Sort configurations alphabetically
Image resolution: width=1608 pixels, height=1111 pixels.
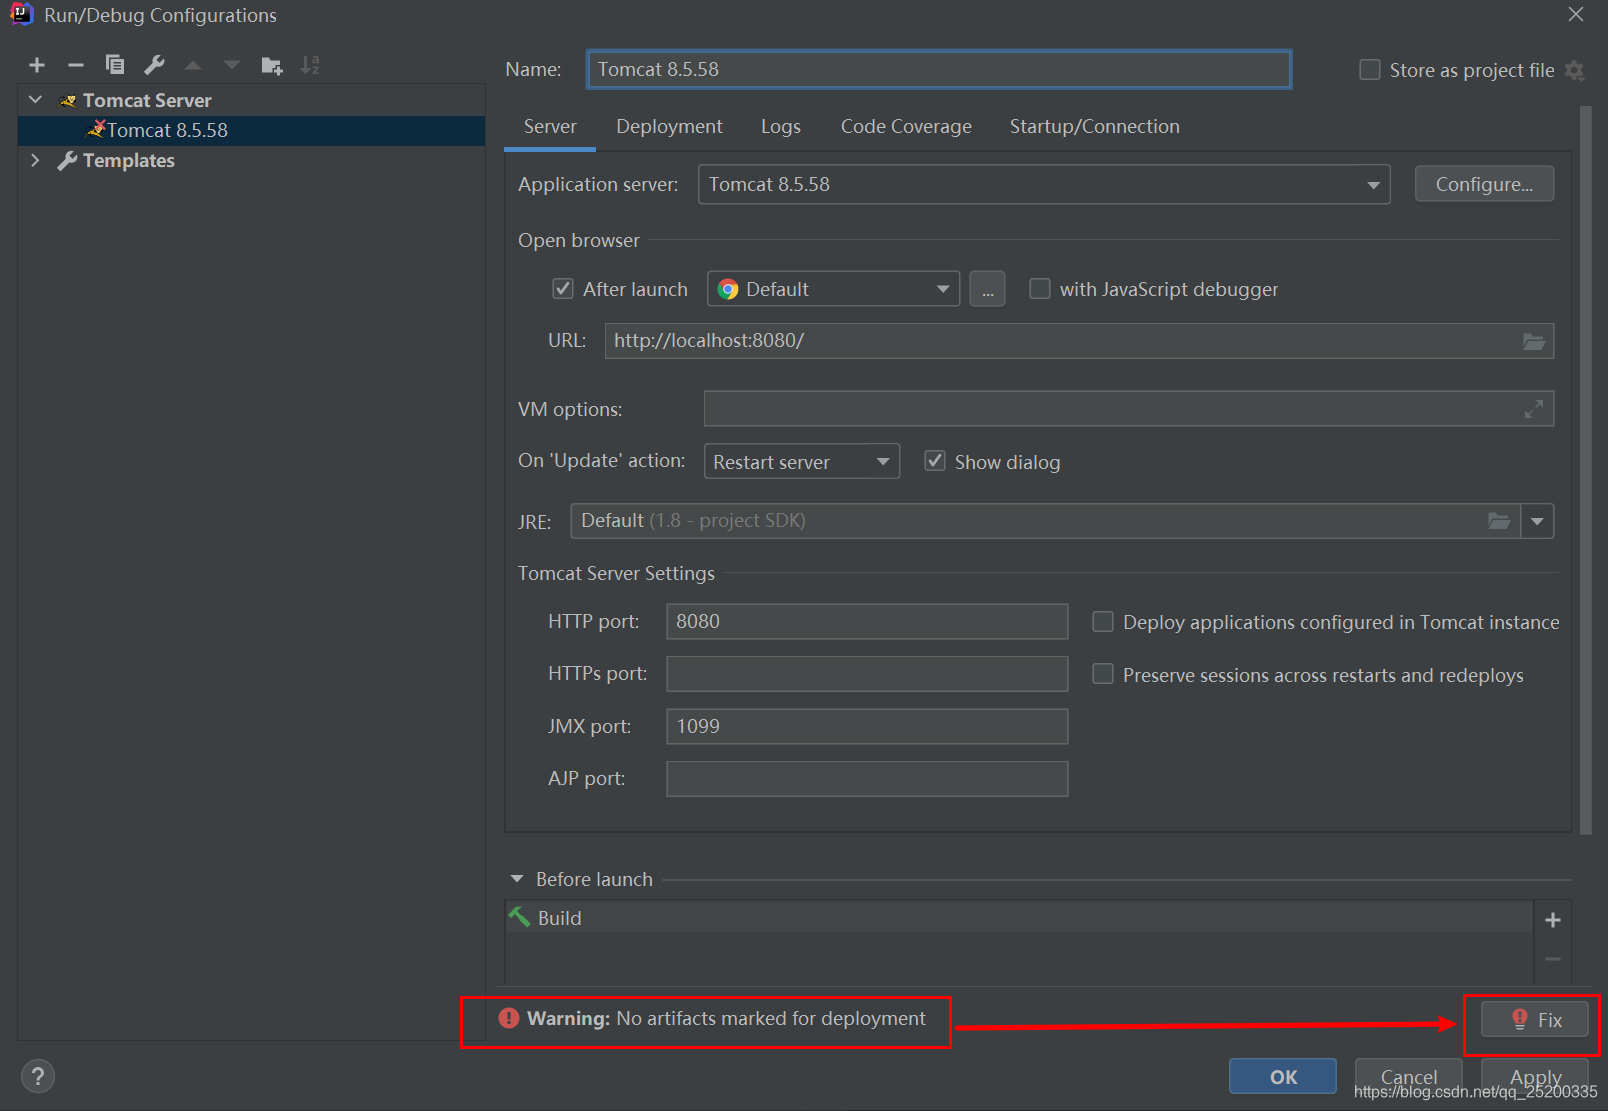(311, 65)
